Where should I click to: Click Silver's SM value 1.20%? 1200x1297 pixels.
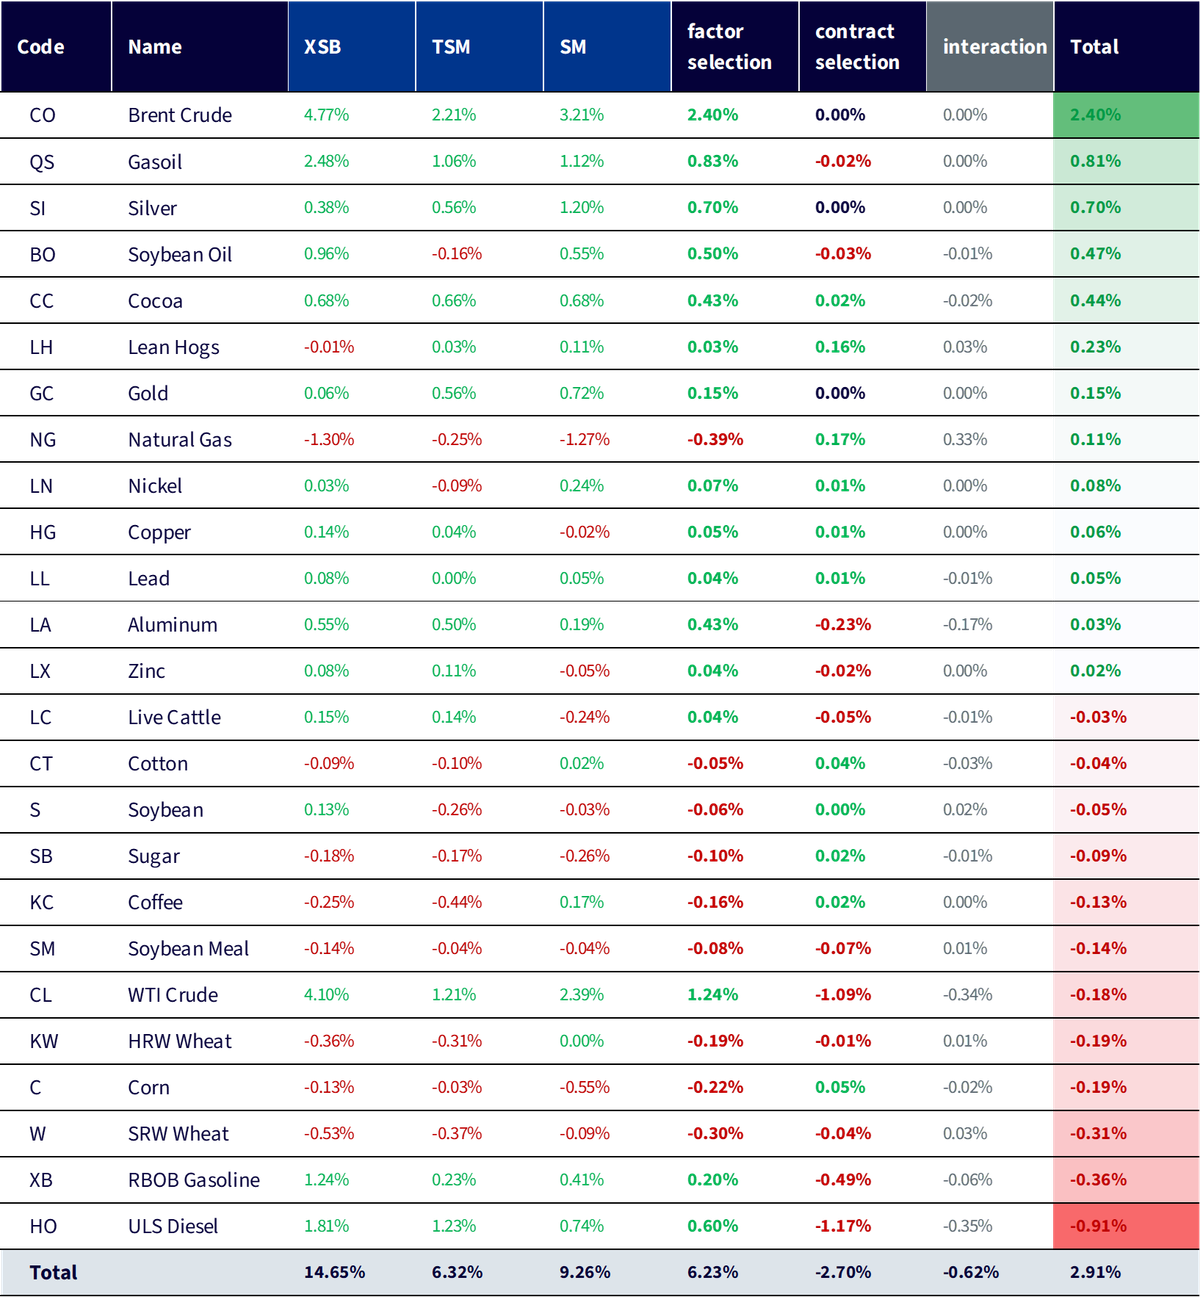(582, 208)
